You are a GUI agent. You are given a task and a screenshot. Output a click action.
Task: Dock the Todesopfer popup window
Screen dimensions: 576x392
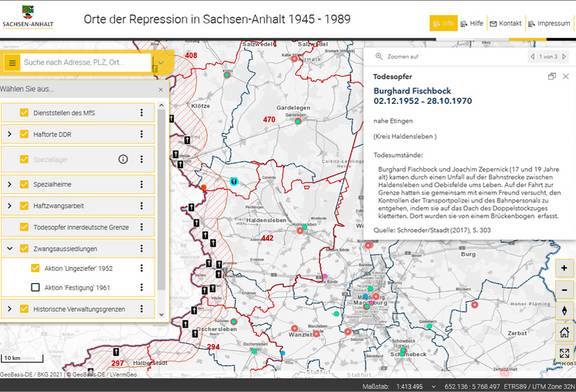tap(551, 76)
